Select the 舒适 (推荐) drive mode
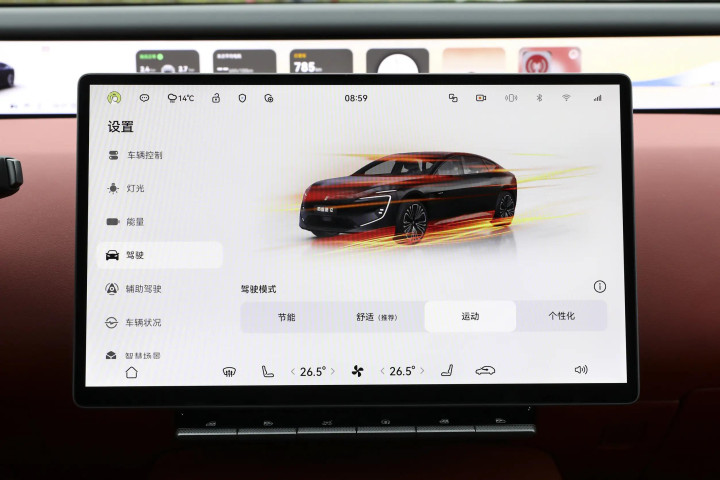The height and width of the screenshot is (480, 720). coord(377,317)
